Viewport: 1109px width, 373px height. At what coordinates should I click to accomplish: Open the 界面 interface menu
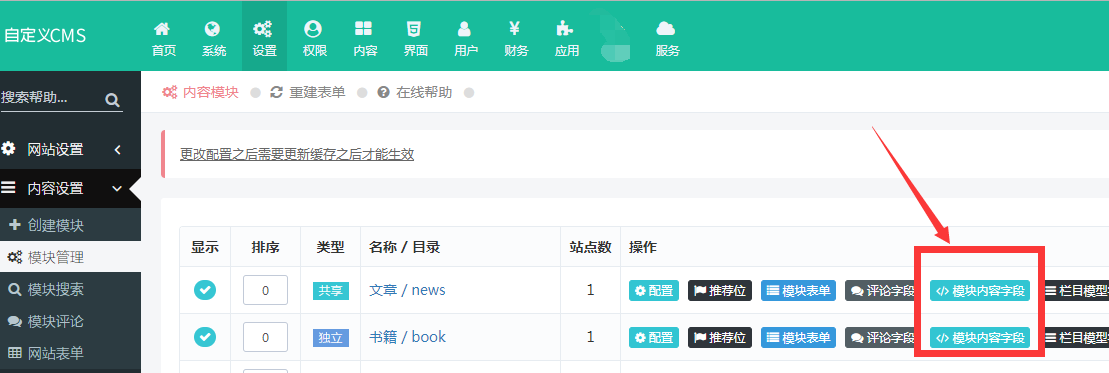pyautogui.click(x=415, y=39)
